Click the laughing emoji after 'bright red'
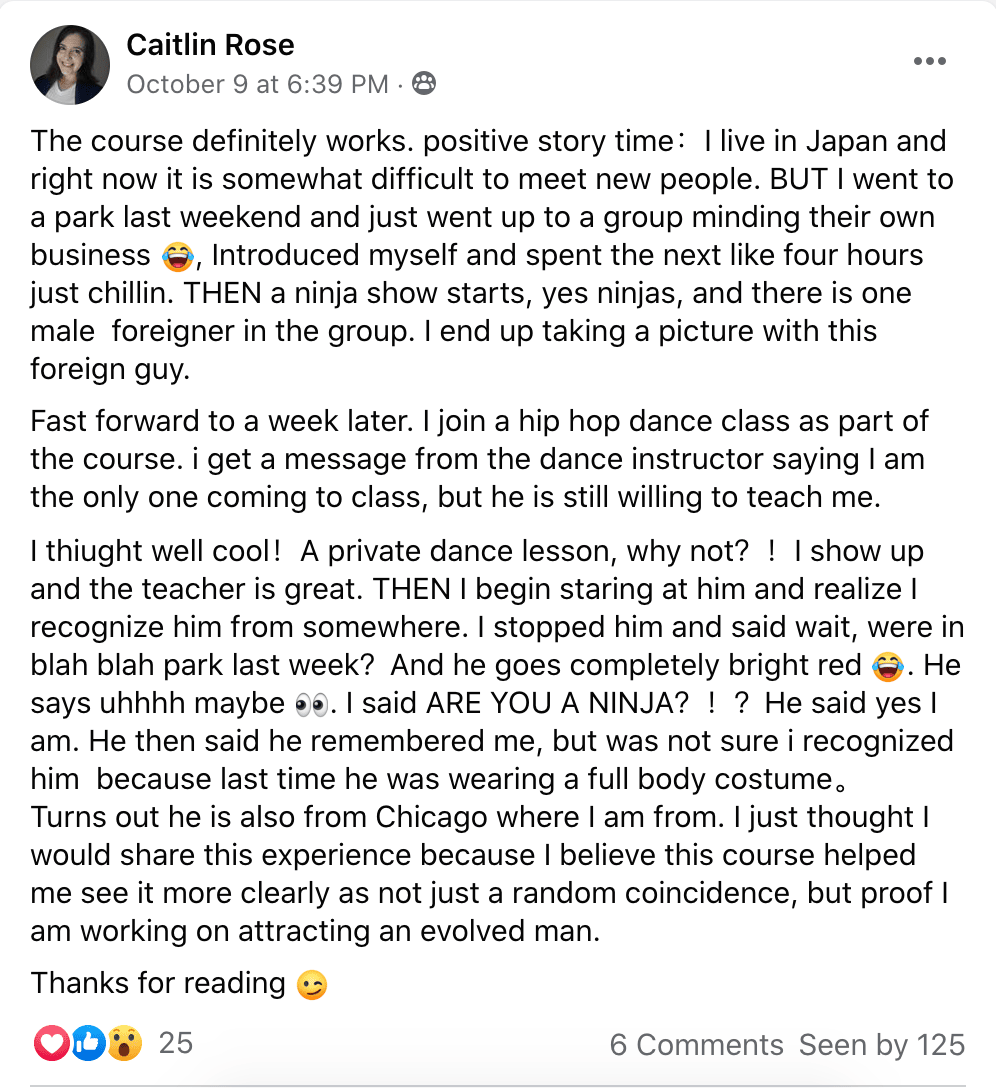This screenshot has height=1088, width=996. [885, 665]
